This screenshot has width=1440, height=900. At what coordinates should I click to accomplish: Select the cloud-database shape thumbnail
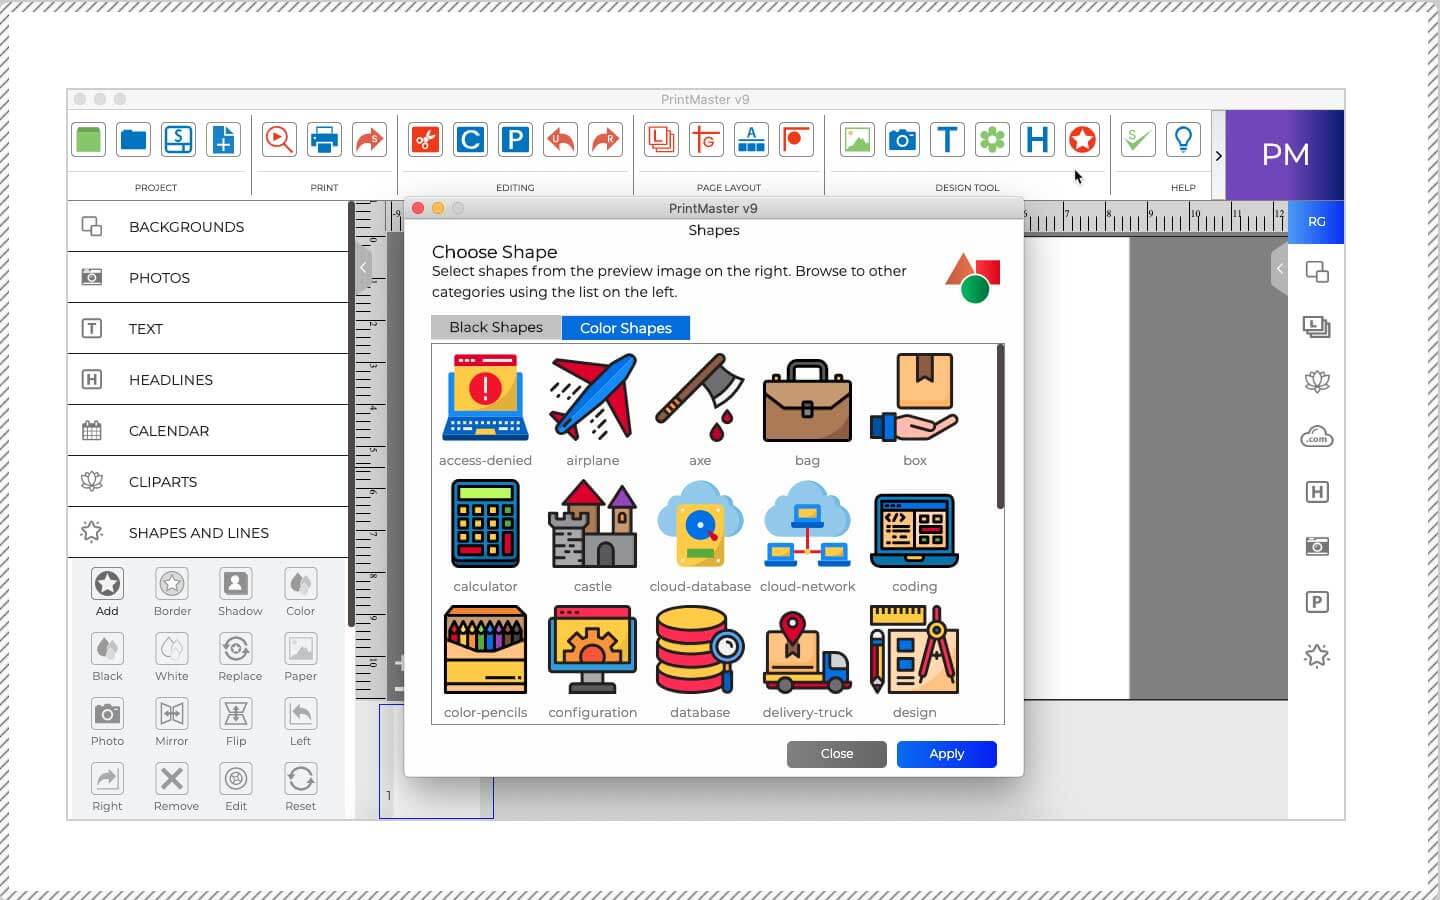pos(700,524)
